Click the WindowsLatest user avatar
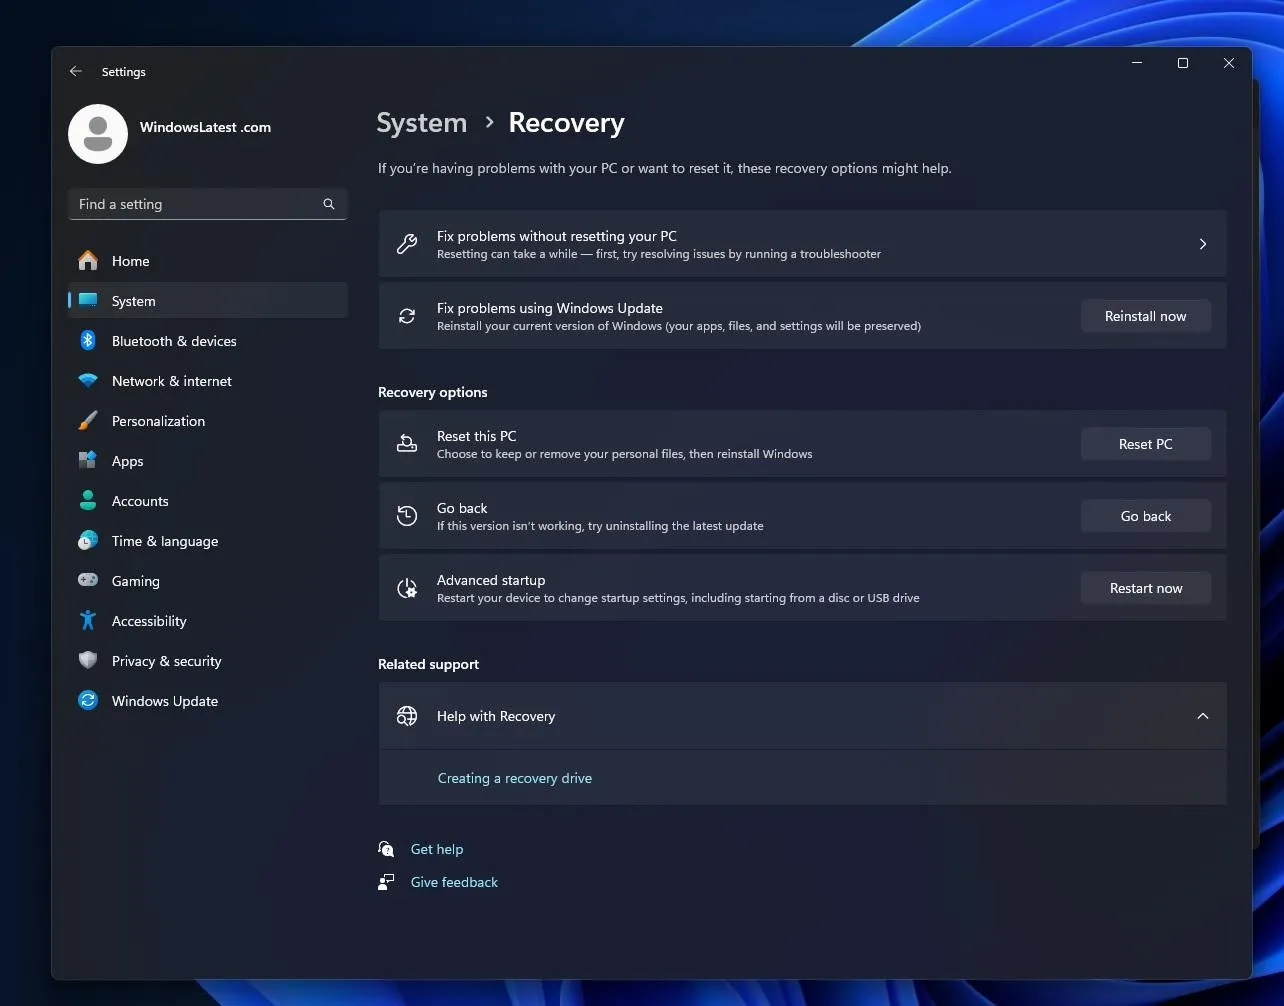1284x1006 pixels. [x=97, y=133]
